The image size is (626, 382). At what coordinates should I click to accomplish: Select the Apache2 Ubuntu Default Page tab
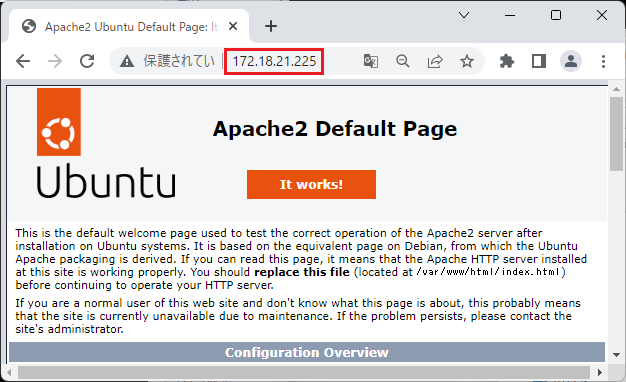[129, 26]
